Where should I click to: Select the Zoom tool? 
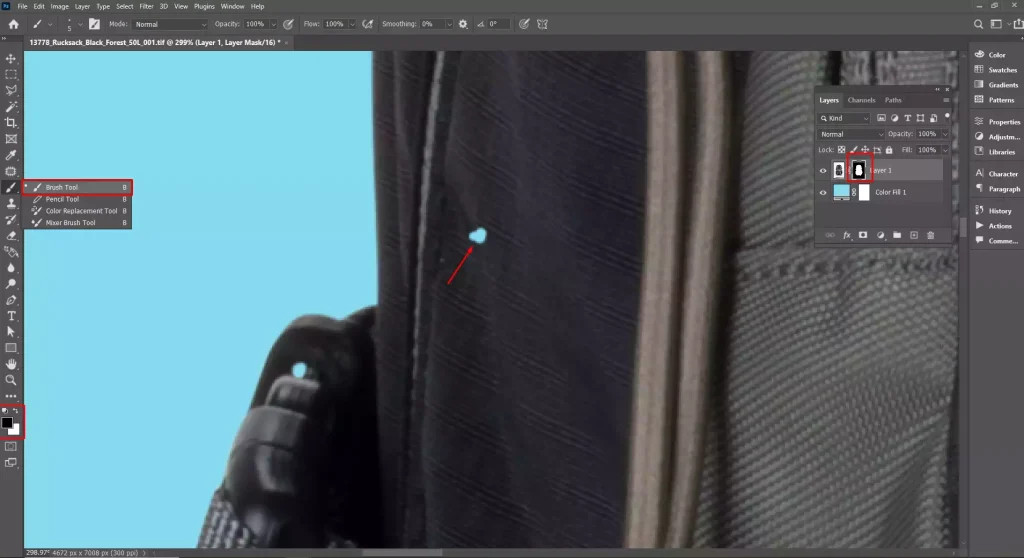(11, 380)
